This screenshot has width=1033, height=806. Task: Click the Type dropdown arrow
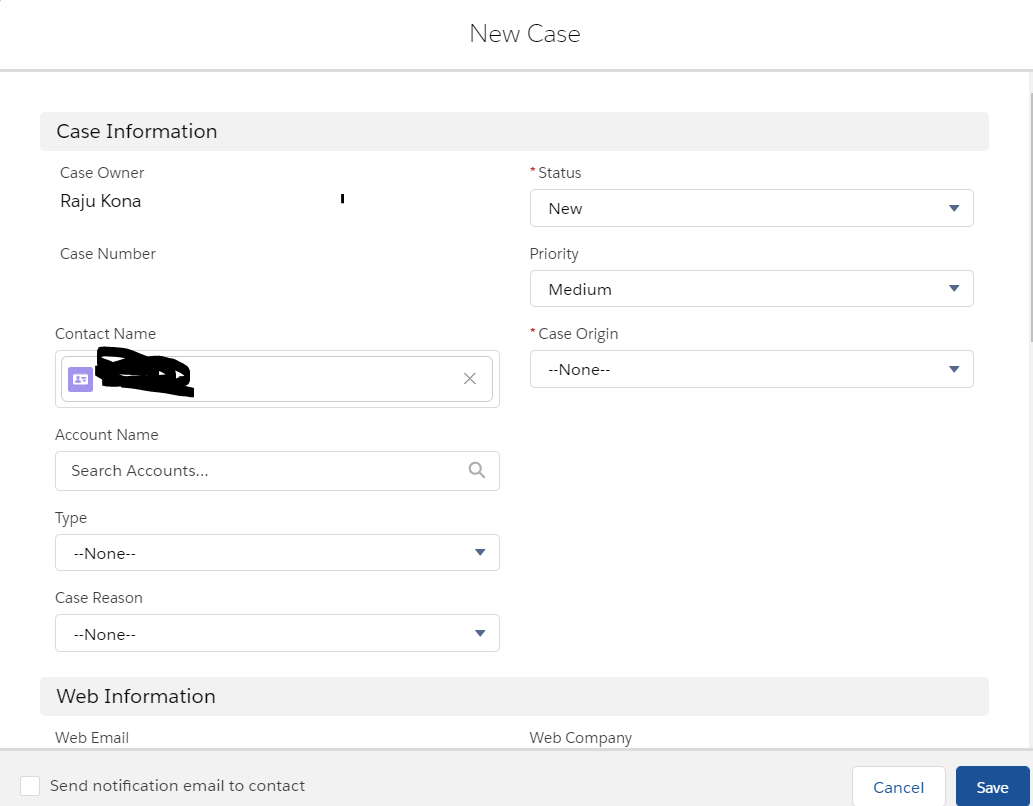[480, 552]
